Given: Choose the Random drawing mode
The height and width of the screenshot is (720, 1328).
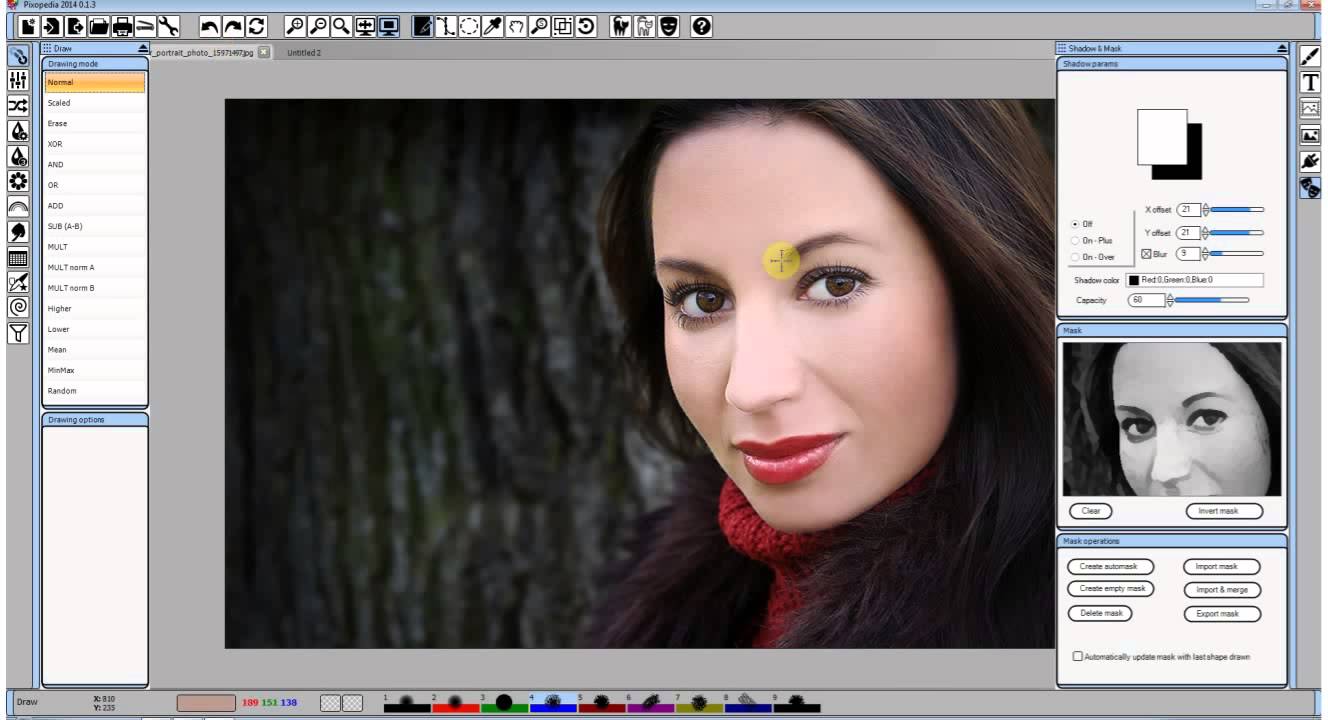Looking at the screenshot, I should [x=95, y=391].
